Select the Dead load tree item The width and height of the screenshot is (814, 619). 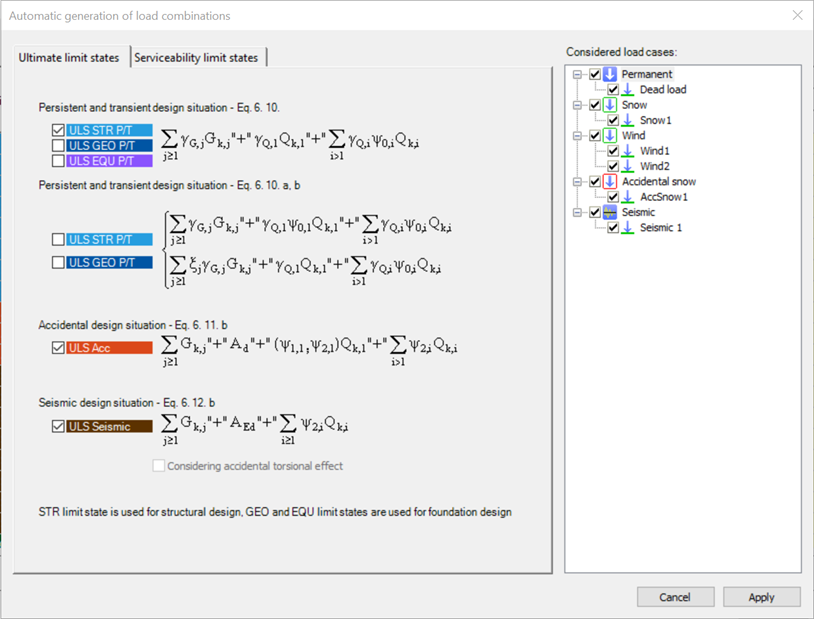pos(663,90)
